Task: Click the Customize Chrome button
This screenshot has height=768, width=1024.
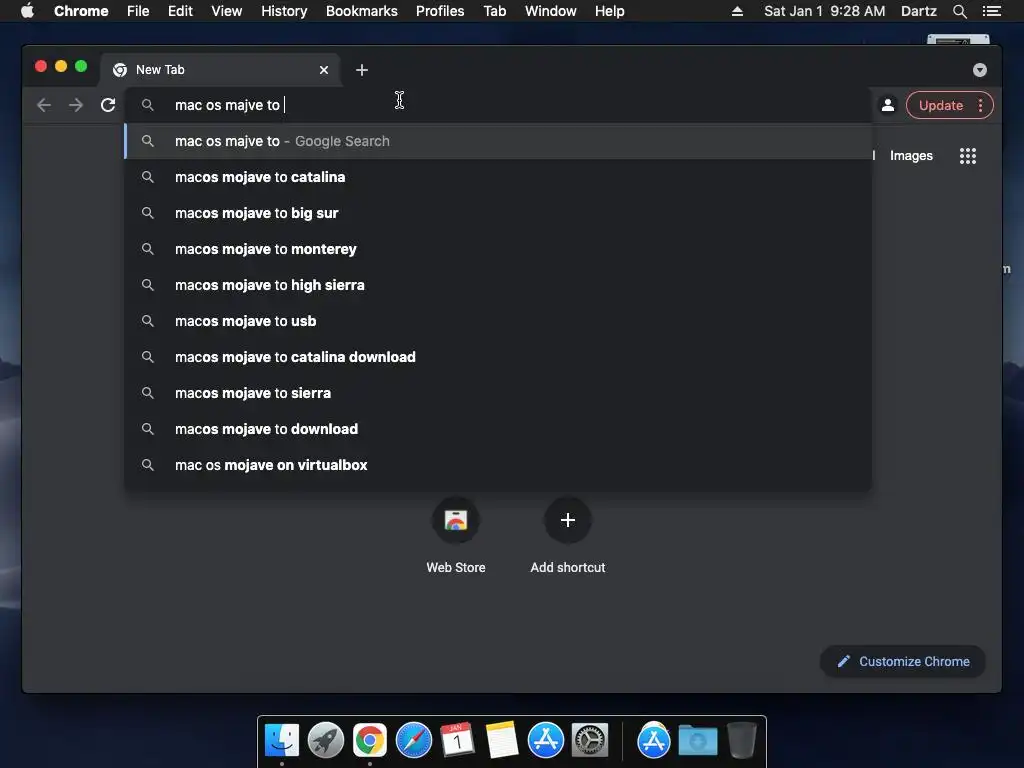Action: tap(903, 662)
